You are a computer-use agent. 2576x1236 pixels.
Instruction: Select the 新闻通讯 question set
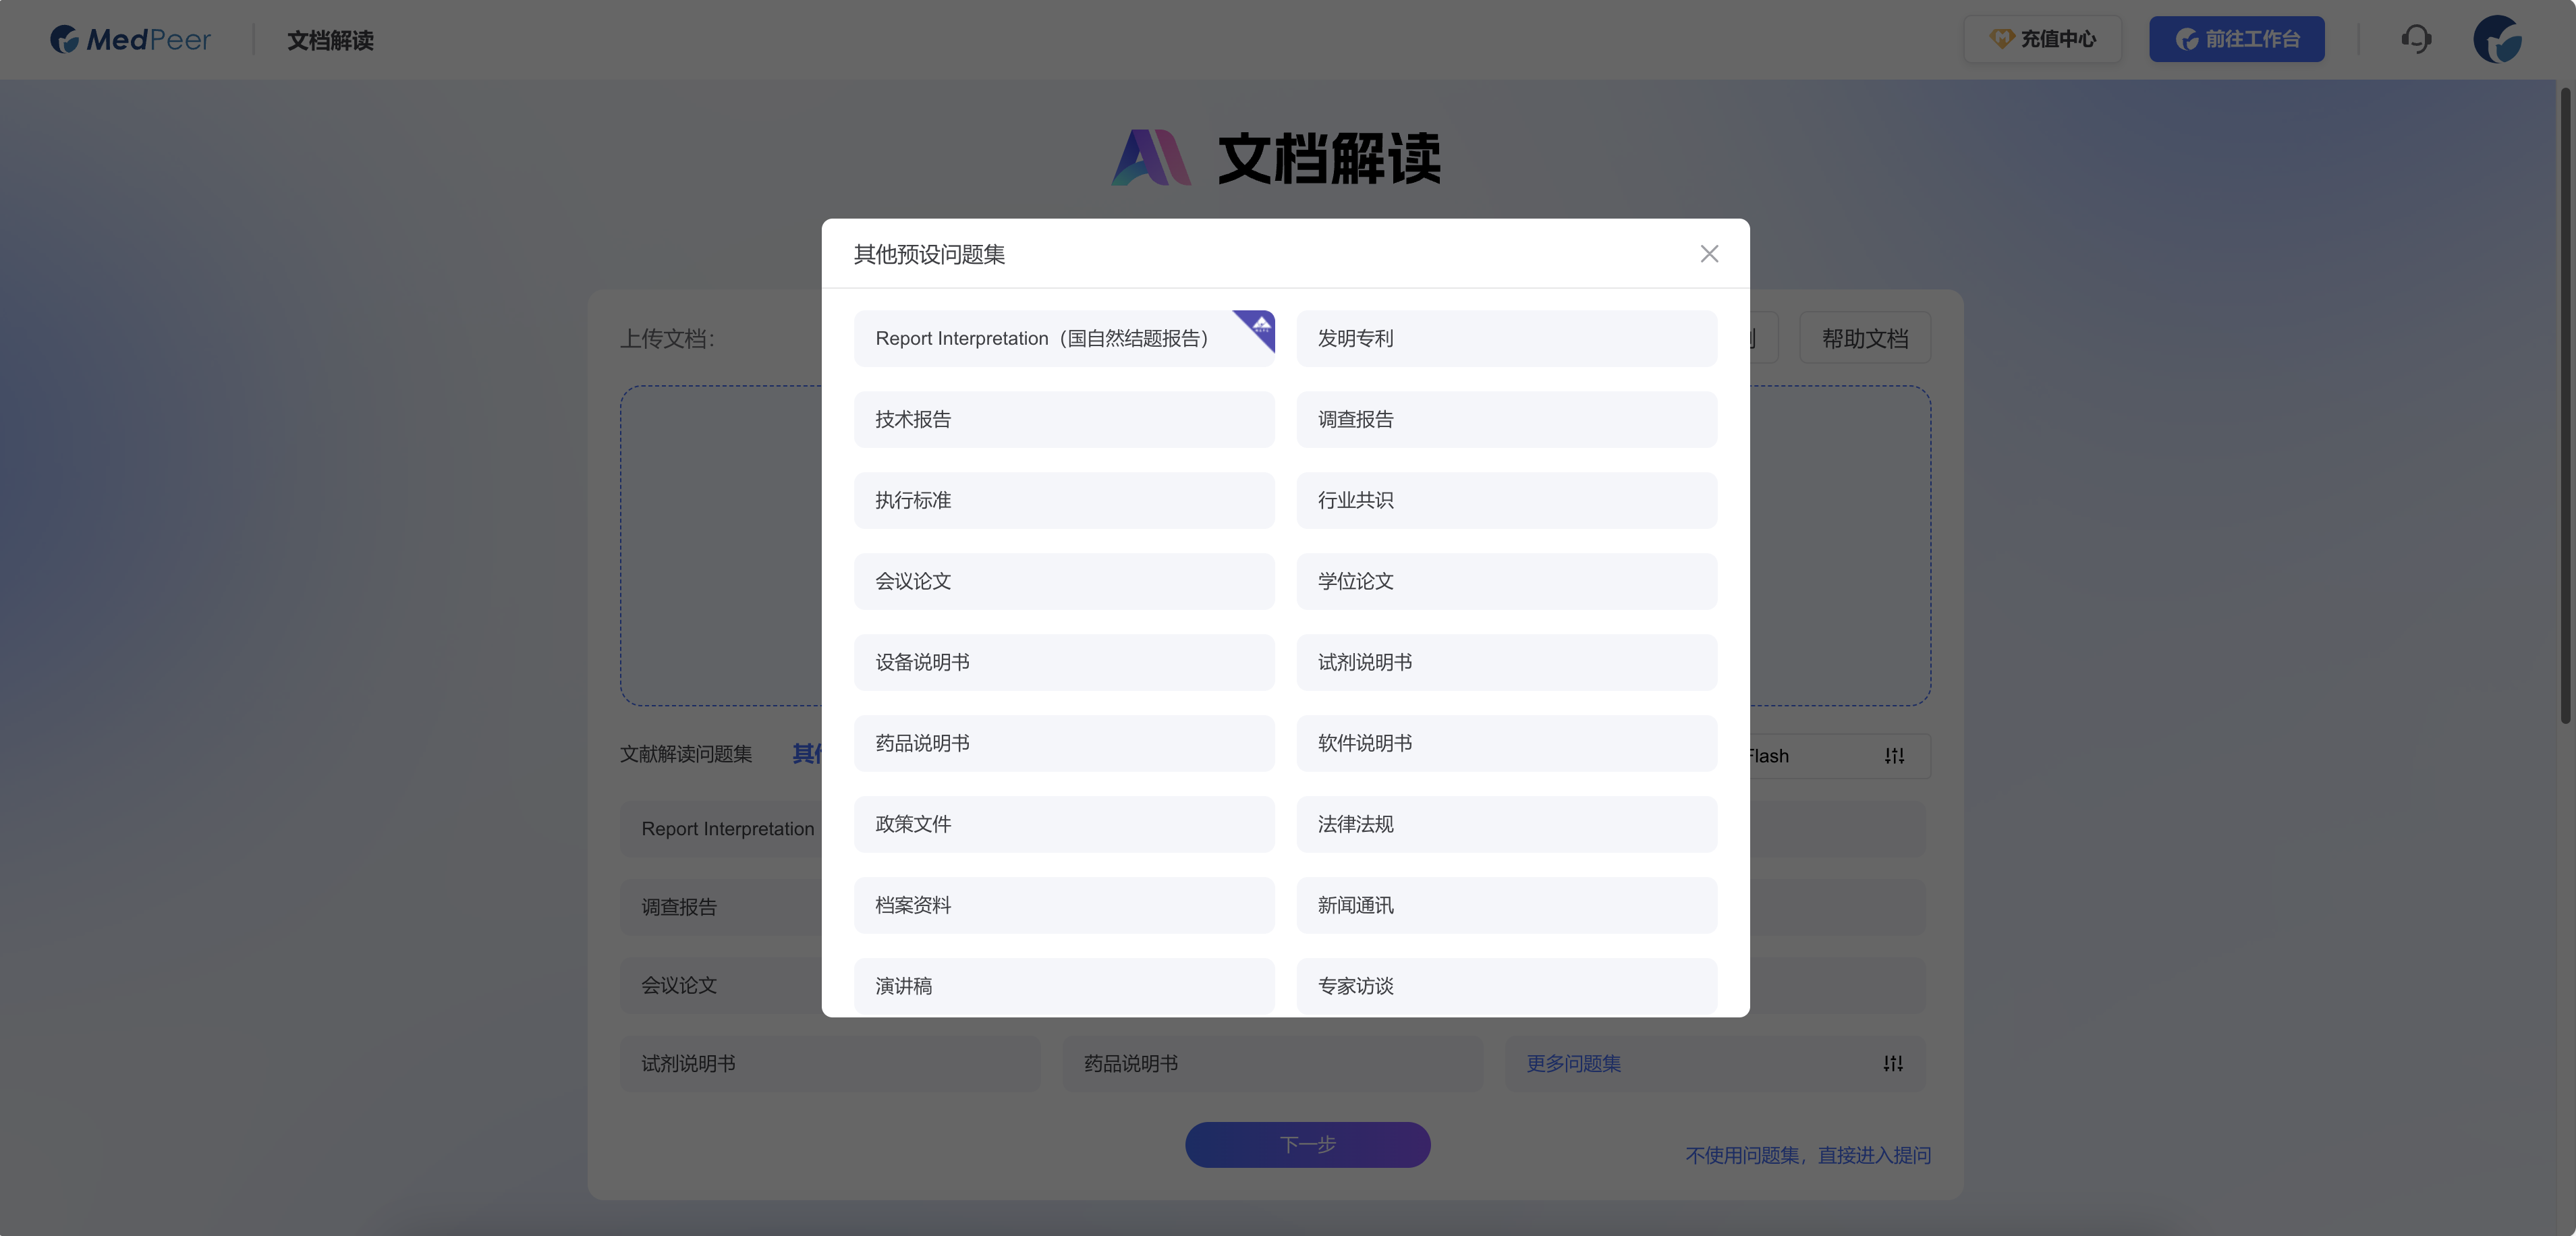tap(1506, 905)
